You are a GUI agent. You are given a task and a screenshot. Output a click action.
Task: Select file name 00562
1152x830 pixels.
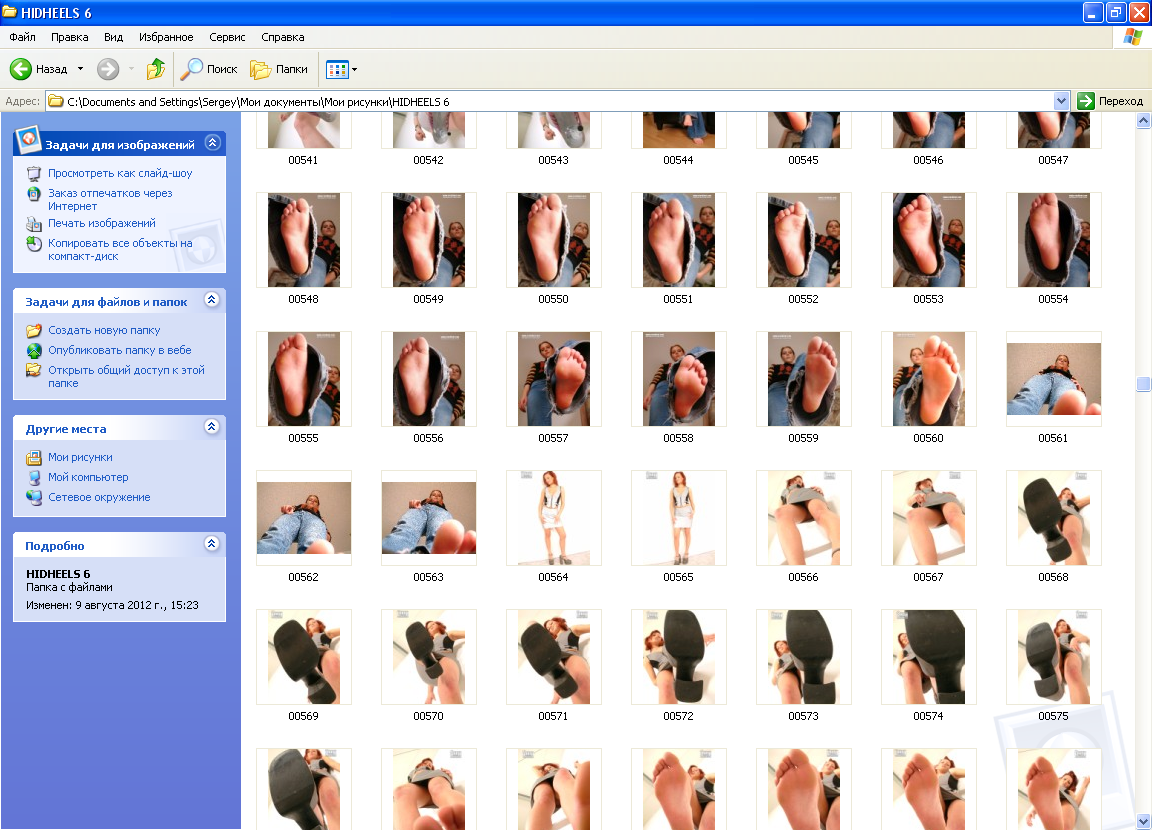[x=303, y=577]
